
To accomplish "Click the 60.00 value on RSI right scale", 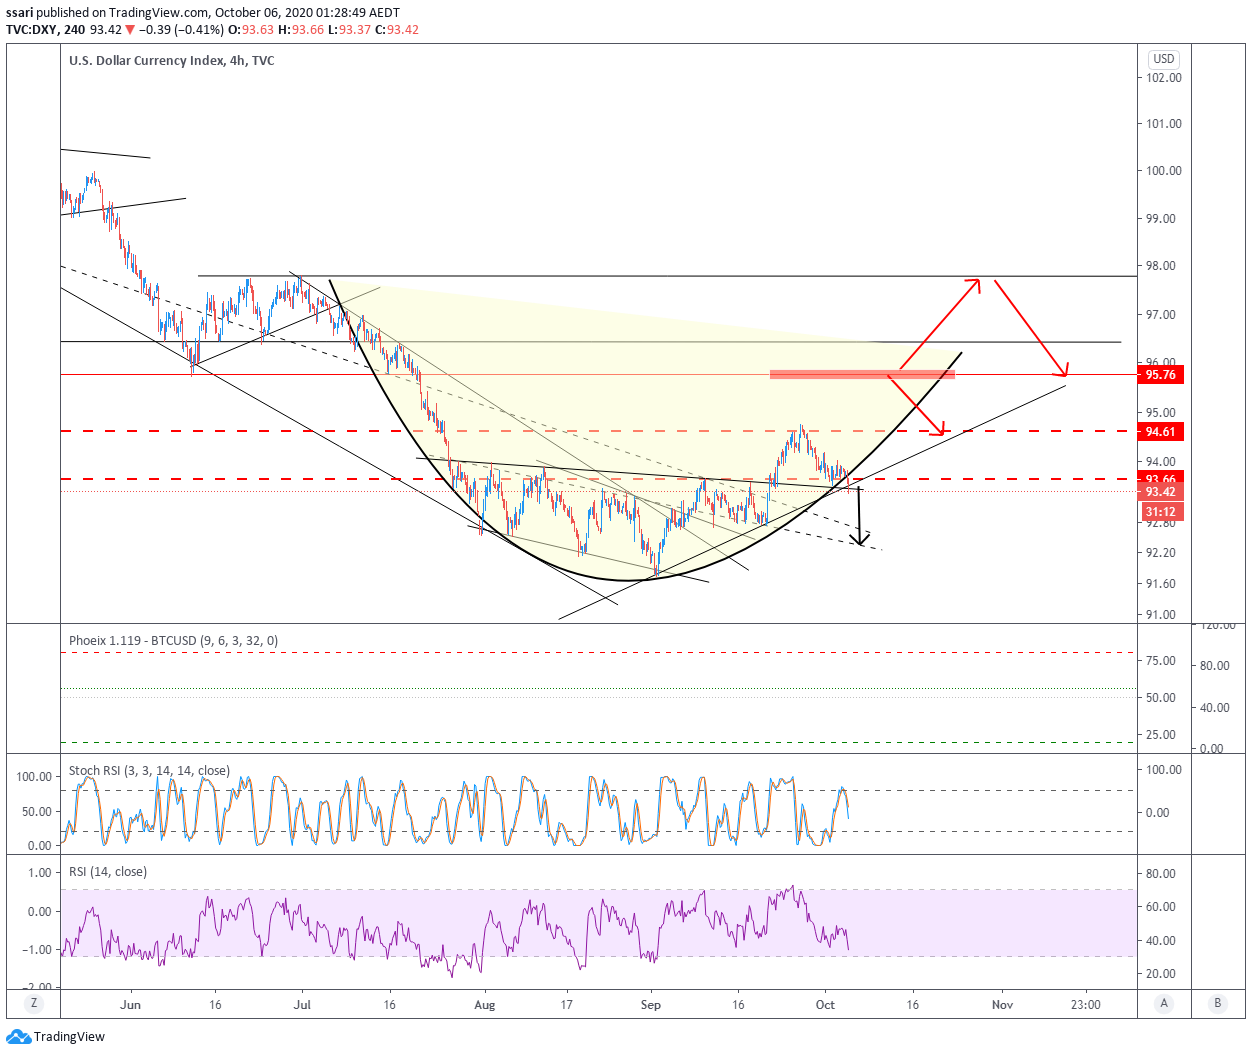I will click(1161, 907).
